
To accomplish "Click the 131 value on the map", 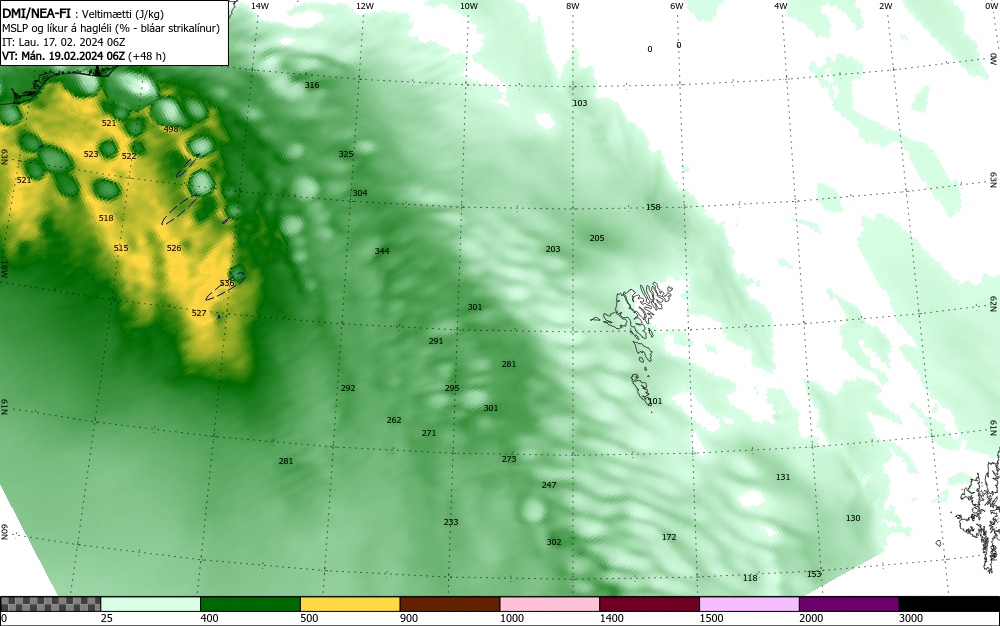I will (783, 477).
